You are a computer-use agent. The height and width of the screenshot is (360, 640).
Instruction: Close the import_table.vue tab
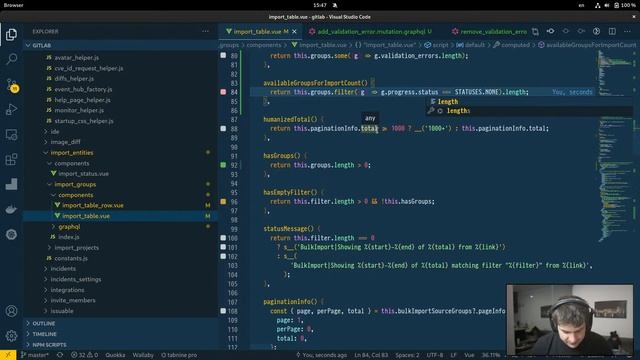click(x=294, y=31)
